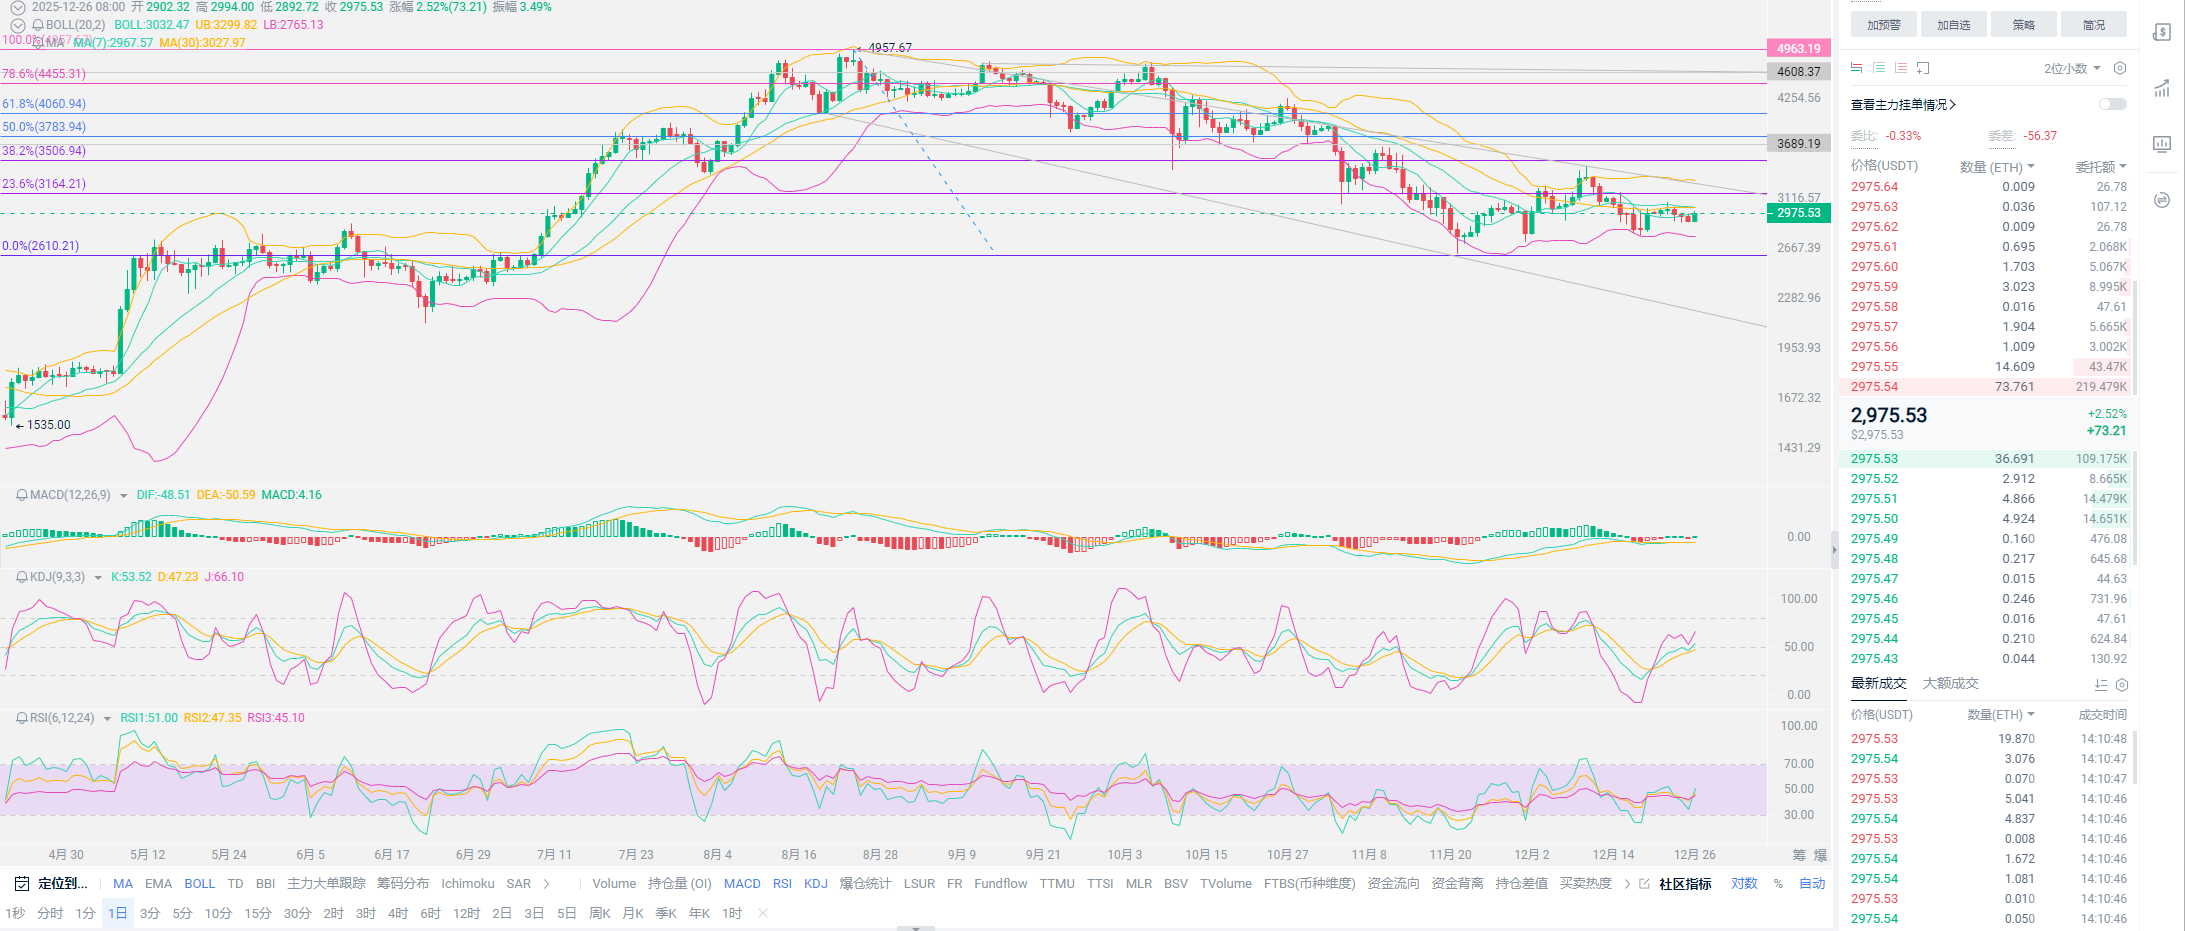Image resolution: width=2185 pixels, height=931 pixels.
Task: Click the 加预警 button
Action: click(x=1883, y=25)
